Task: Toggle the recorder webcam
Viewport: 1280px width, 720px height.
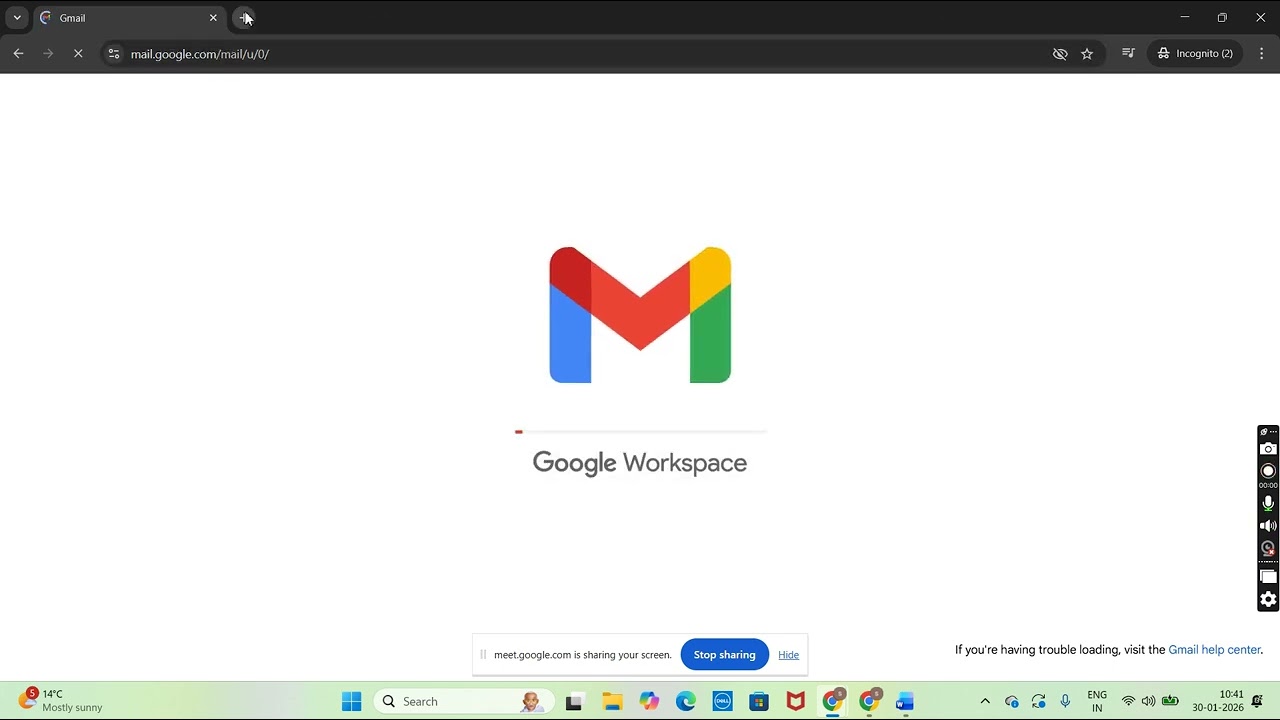Action: [1268, 549]
